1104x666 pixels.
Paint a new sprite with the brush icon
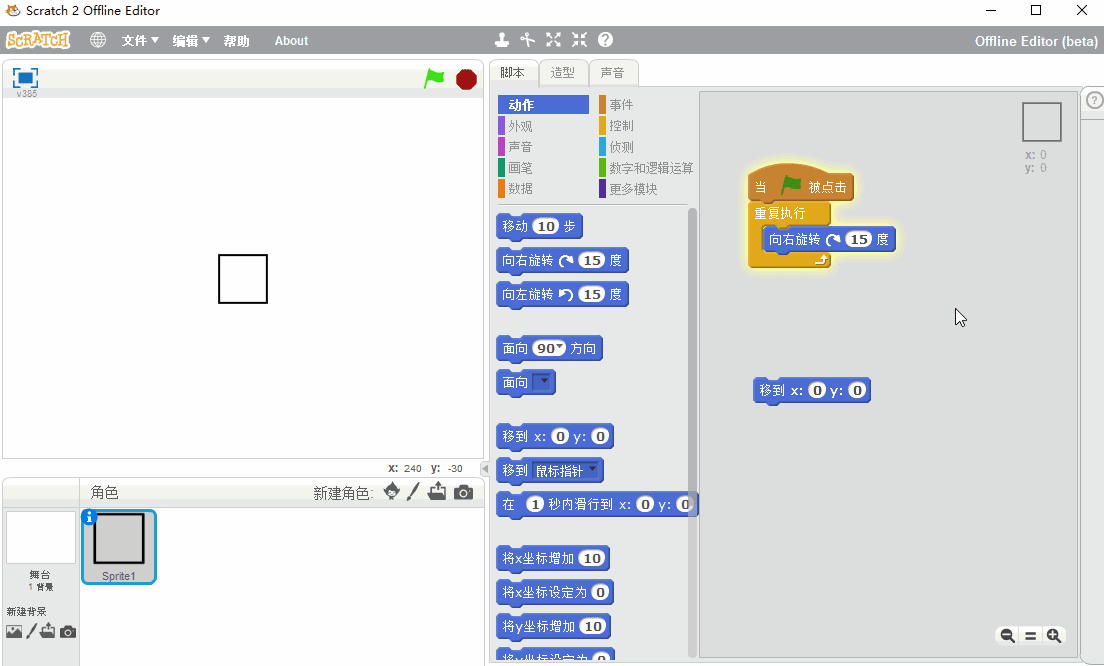[x=413, y=491]
